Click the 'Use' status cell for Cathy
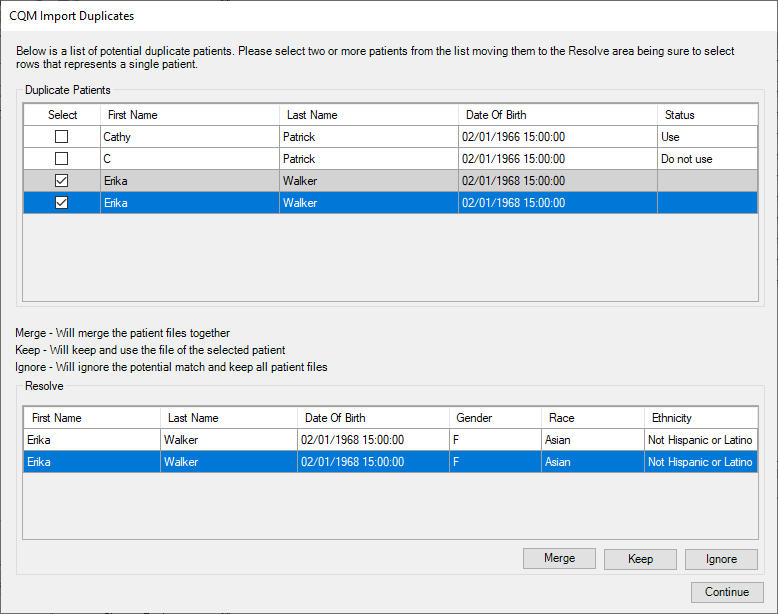The height and width of the screenshot is (614, 778). 706,136
